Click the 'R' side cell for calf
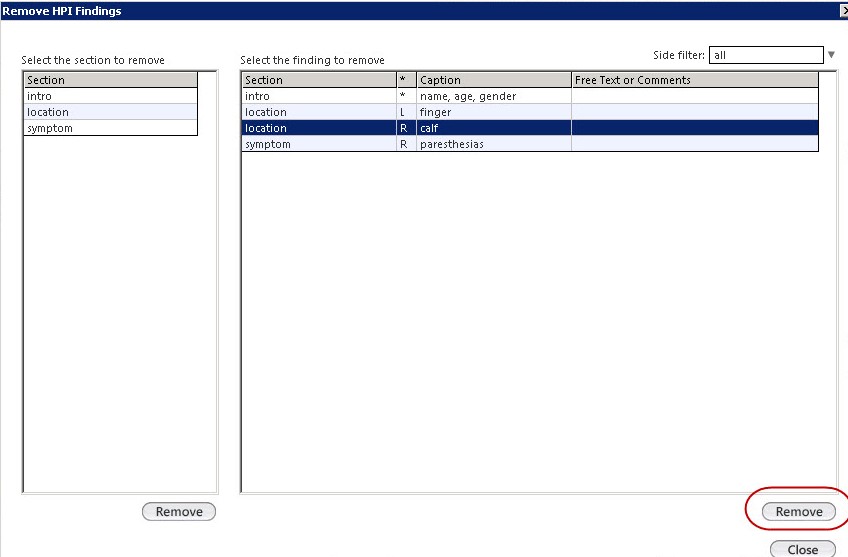The image size is (848, 557). tap(407, 128)
